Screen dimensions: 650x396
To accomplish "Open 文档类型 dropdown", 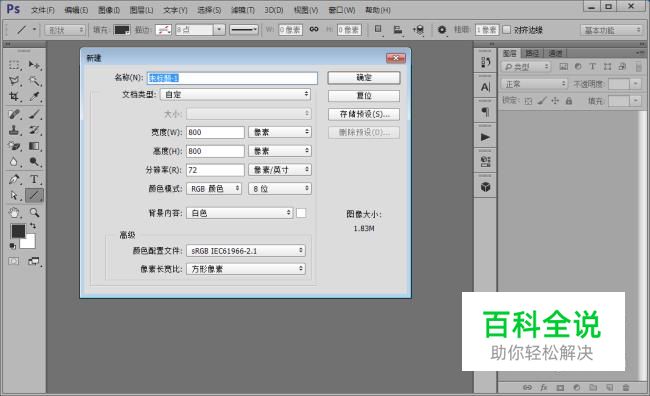I will pos(235,95).
